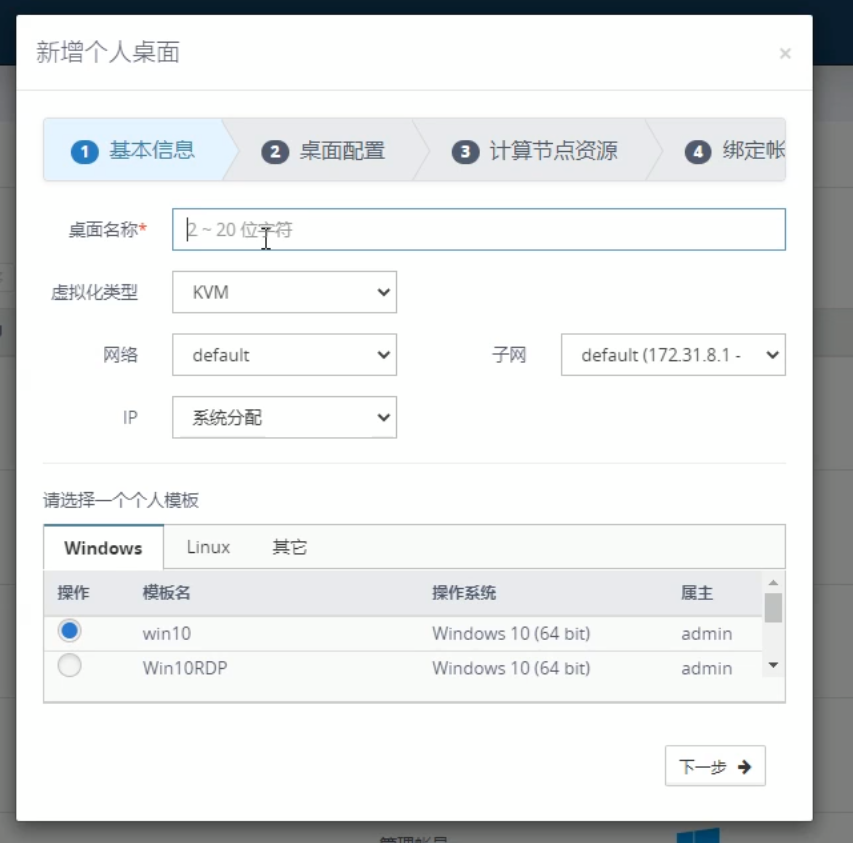Click template list scrollbar up arrow
Image resolution: width=853 pixels, height=843 pixels.
[x=772, y=582]
